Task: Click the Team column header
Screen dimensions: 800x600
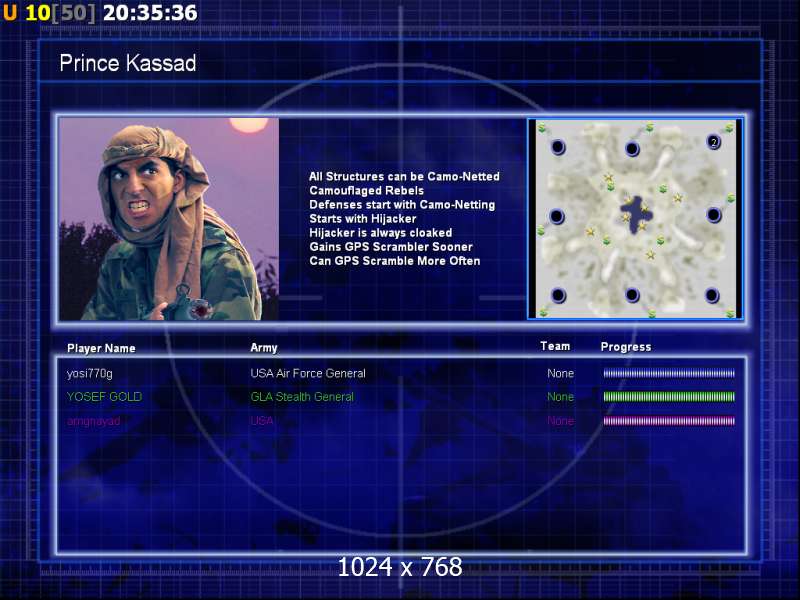Action: [555, 346]
